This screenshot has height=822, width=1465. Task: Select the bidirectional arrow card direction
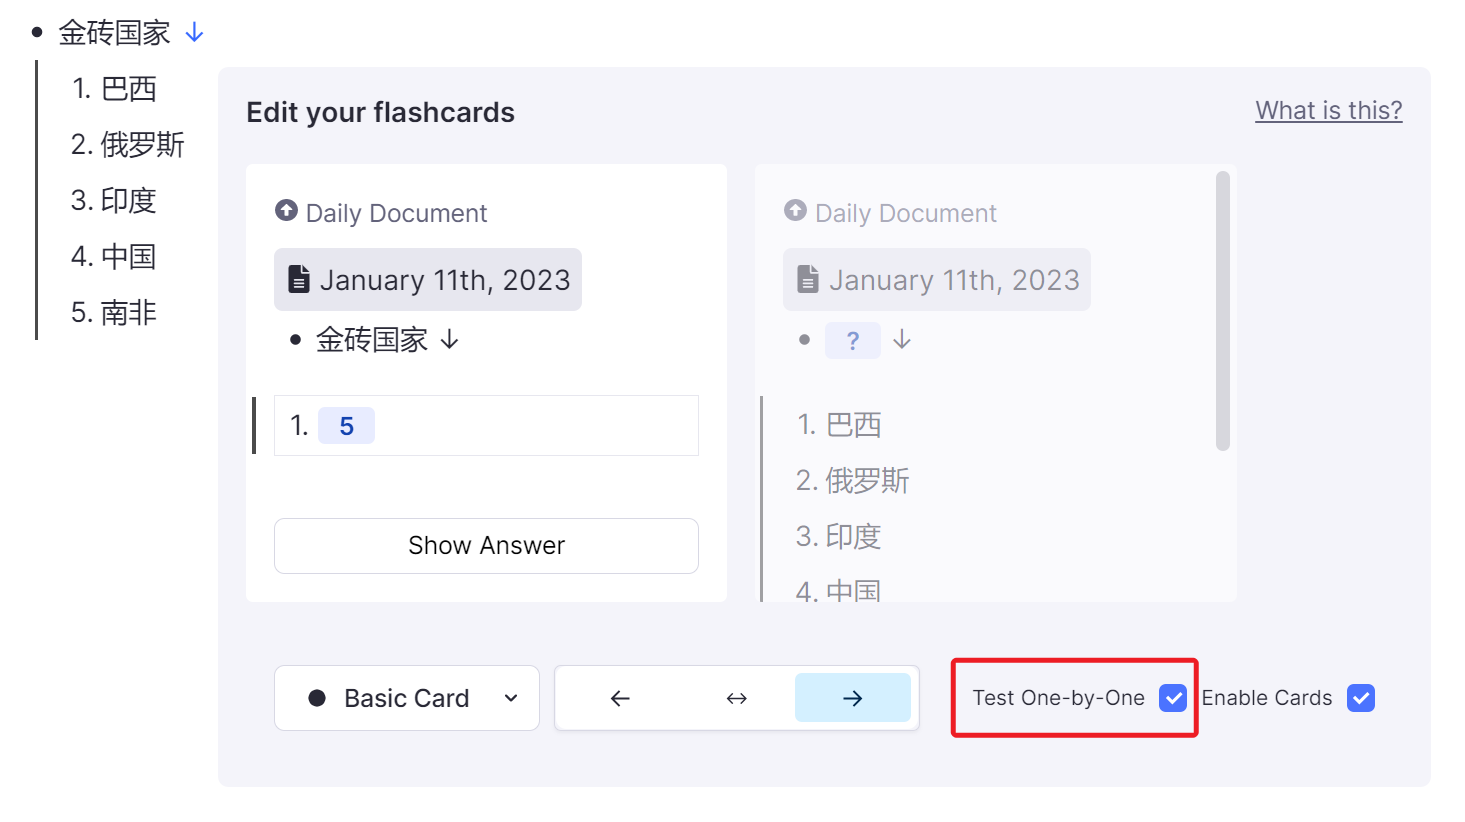pos(737,698)
